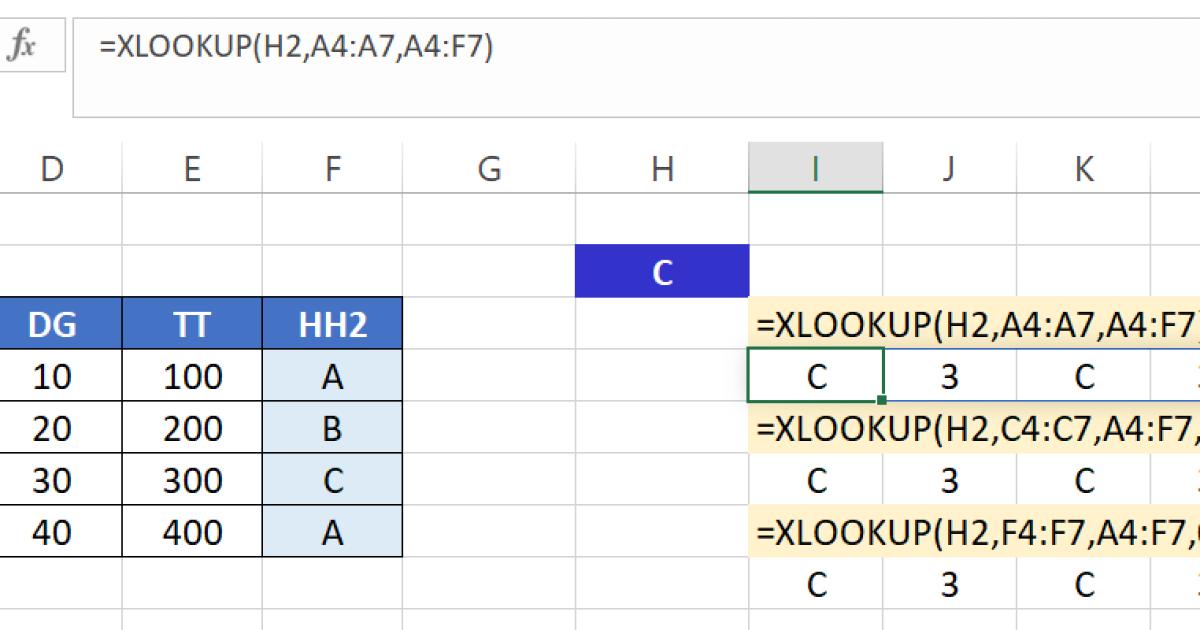The height and width of the screenshot is (630, 1200).
Task: Click the result cell showing 3 under first formula
Action: click(x=948, y=374)
